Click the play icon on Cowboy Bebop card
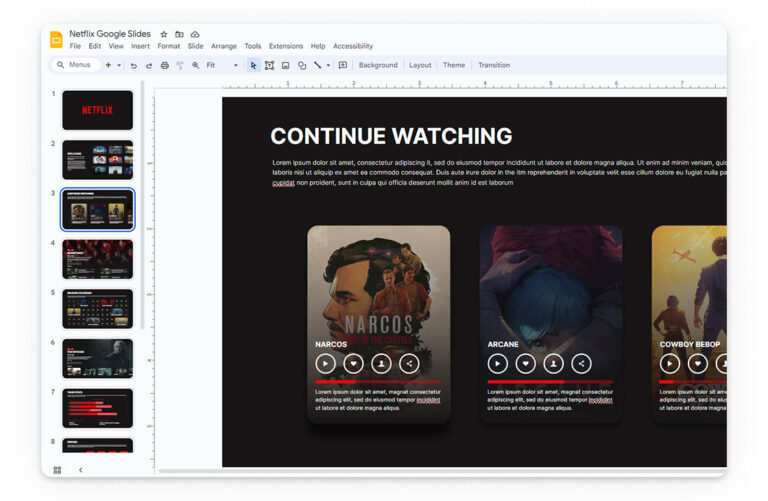Image resolution: width=768 pixels, height=501 pixels. click(x=670, y=363)
